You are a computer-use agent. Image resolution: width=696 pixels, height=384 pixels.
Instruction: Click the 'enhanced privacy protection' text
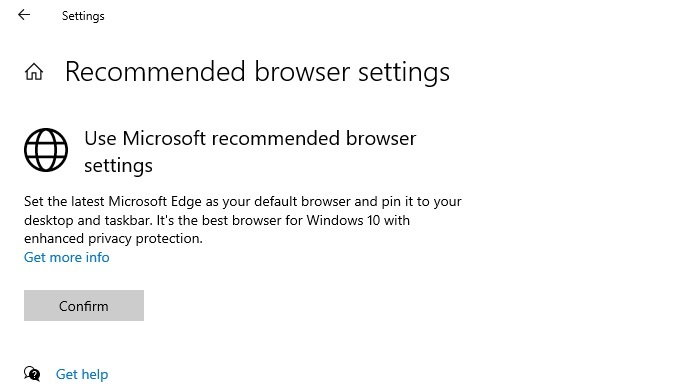point(113,239)
